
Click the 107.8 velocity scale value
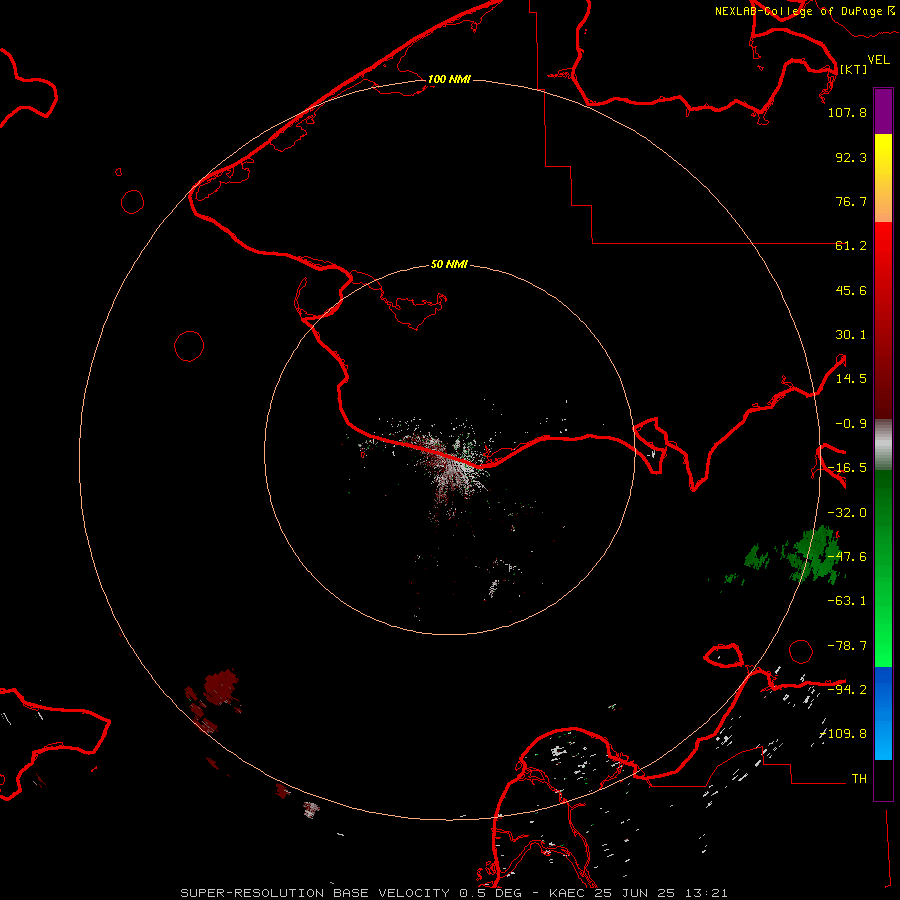coord(847,112)
